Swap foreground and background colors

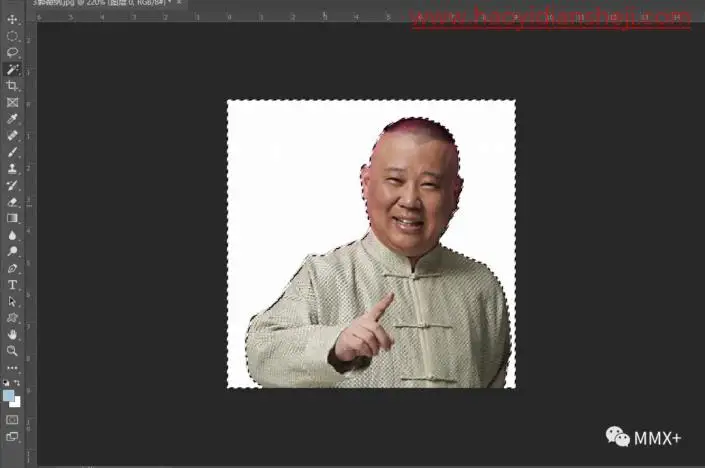click(x=17, y=383)
